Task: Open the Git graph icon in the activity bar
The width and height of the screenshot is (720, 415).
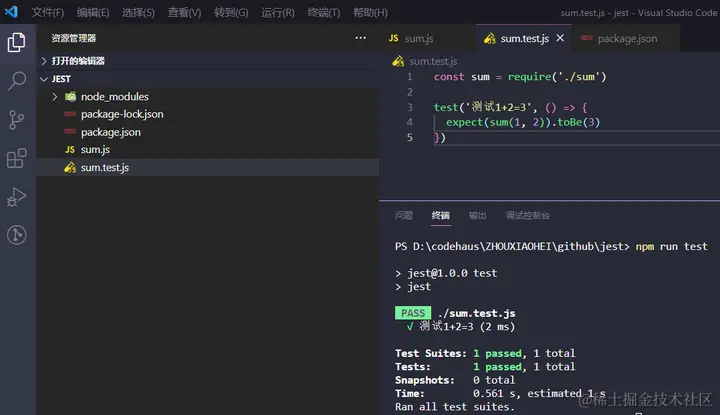Action: tap(17, 235)
